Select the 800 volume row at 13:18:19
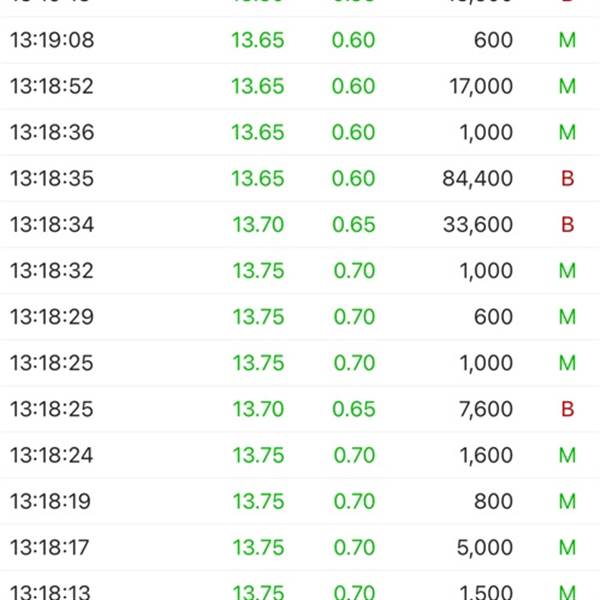This screenshot has height=600, width=600. pyautogui.click(x=300, y=501)
